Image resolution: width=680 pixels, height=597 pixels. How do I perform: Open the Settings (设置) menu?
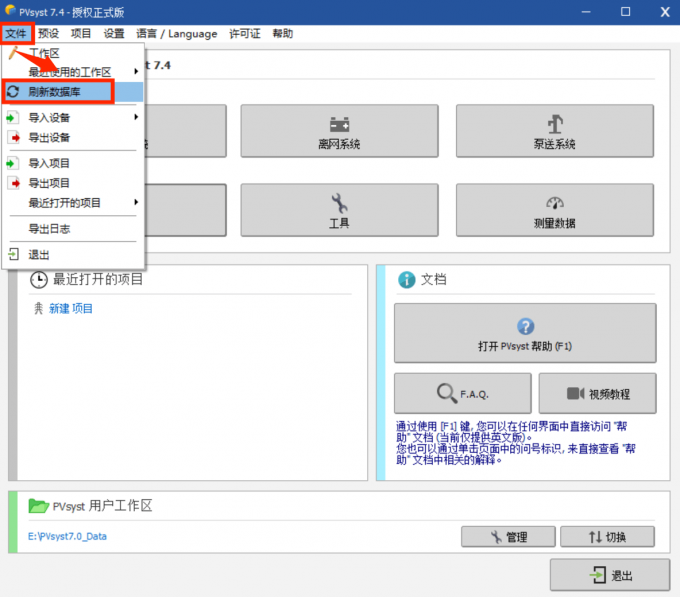tap(114, 33)
